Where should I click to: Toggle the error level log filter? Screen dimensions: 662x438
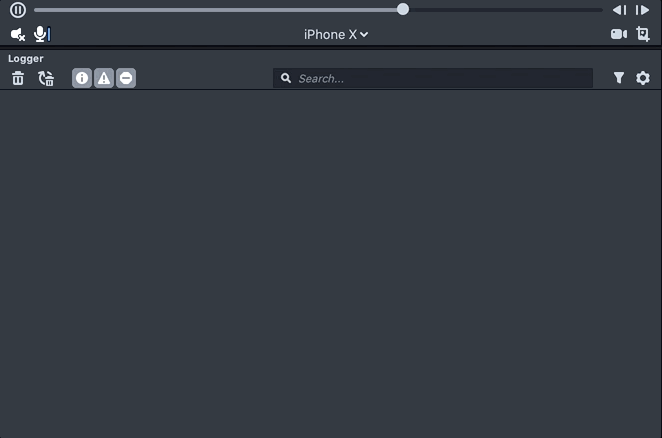(126, 78)
